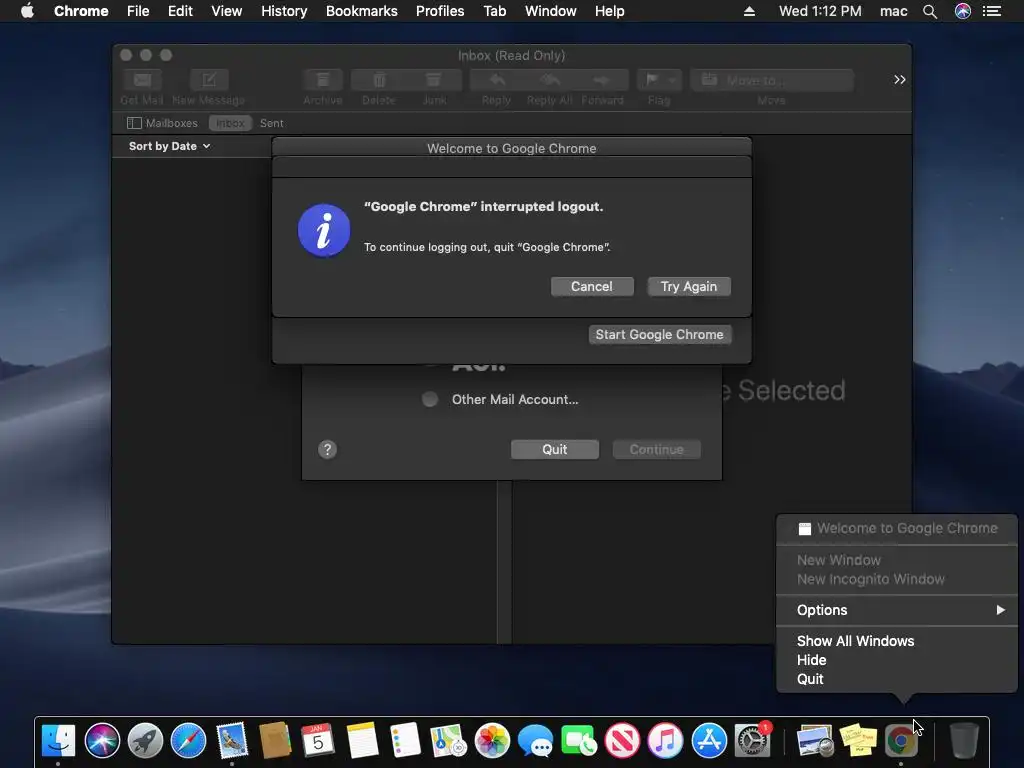
Task: Click the Siri icon in the menu bar
Action: pyautogui.click(x=963, y=11)
